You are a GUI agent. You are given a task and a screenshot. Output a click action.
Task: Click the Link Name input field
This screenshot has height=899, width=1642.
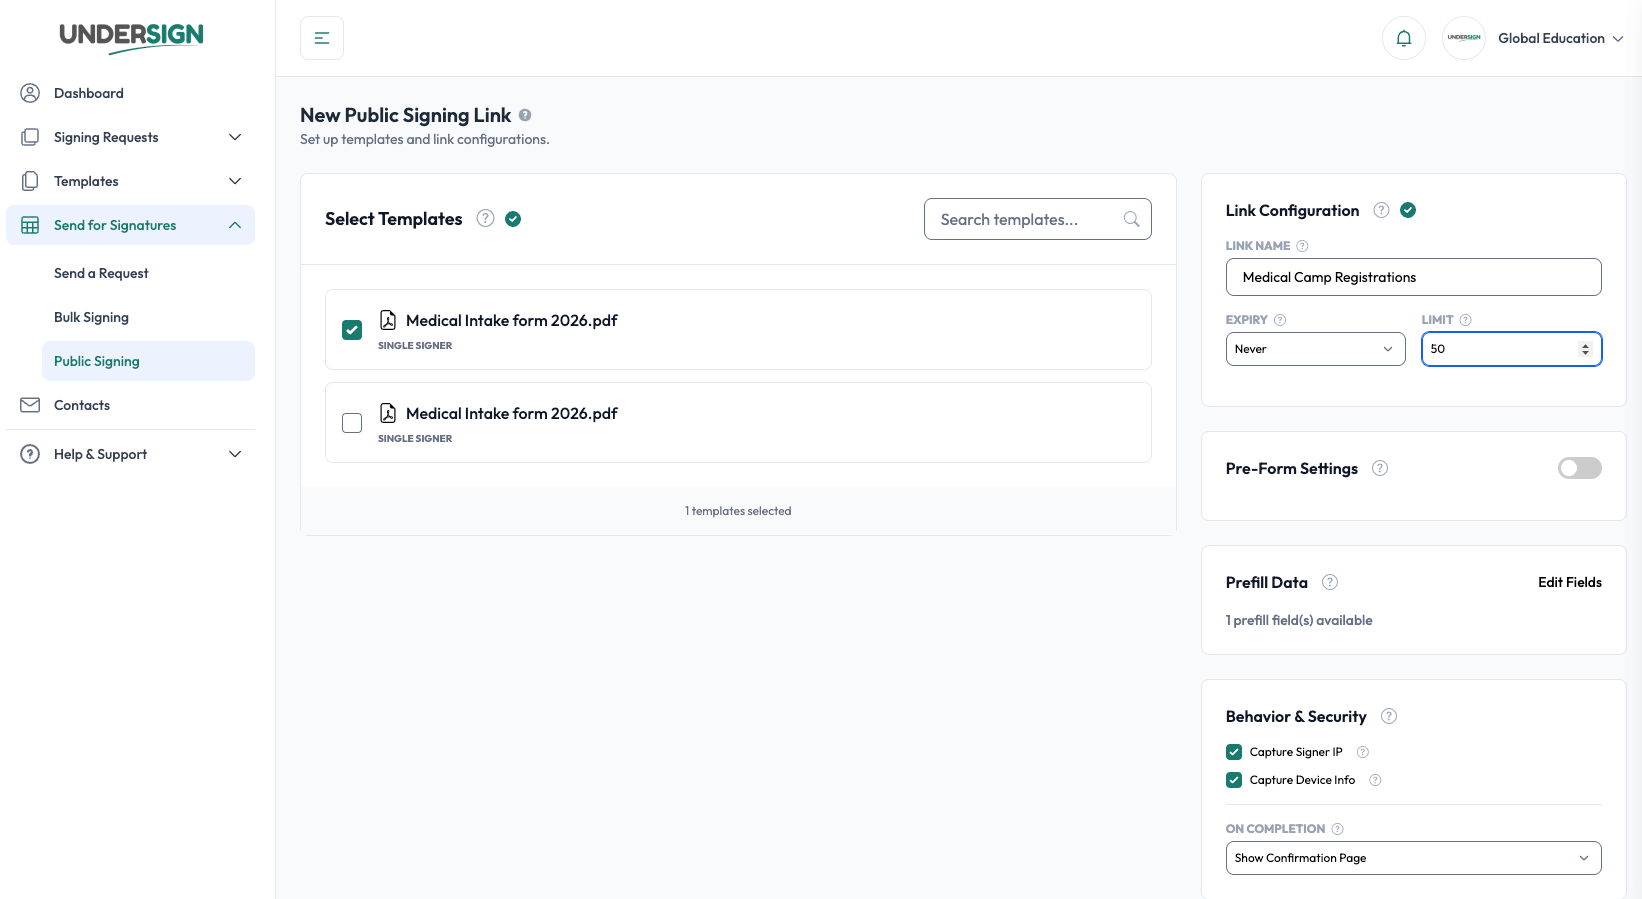(x=1414, y=277)
